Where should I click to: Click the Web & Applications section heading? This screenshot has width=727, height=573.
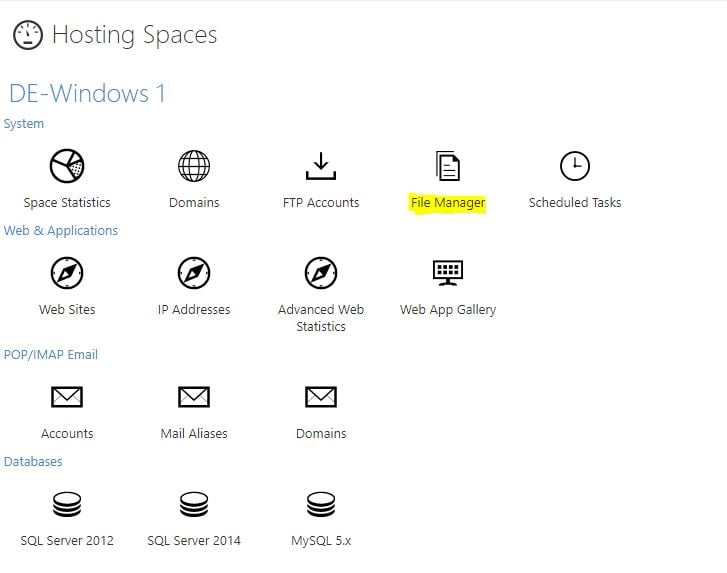click(x=61, y=230)
